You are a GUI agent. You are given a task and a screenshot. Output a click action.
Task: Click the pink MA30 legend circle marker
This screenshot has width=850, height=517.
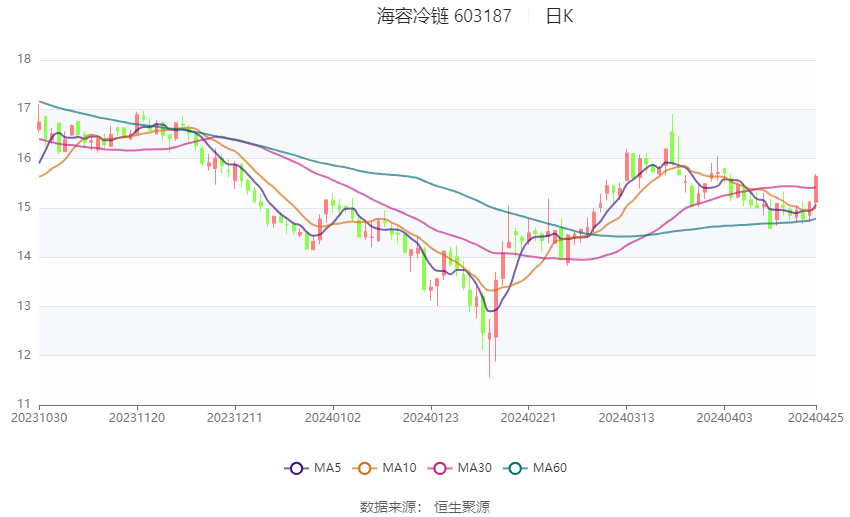(440, 467)
